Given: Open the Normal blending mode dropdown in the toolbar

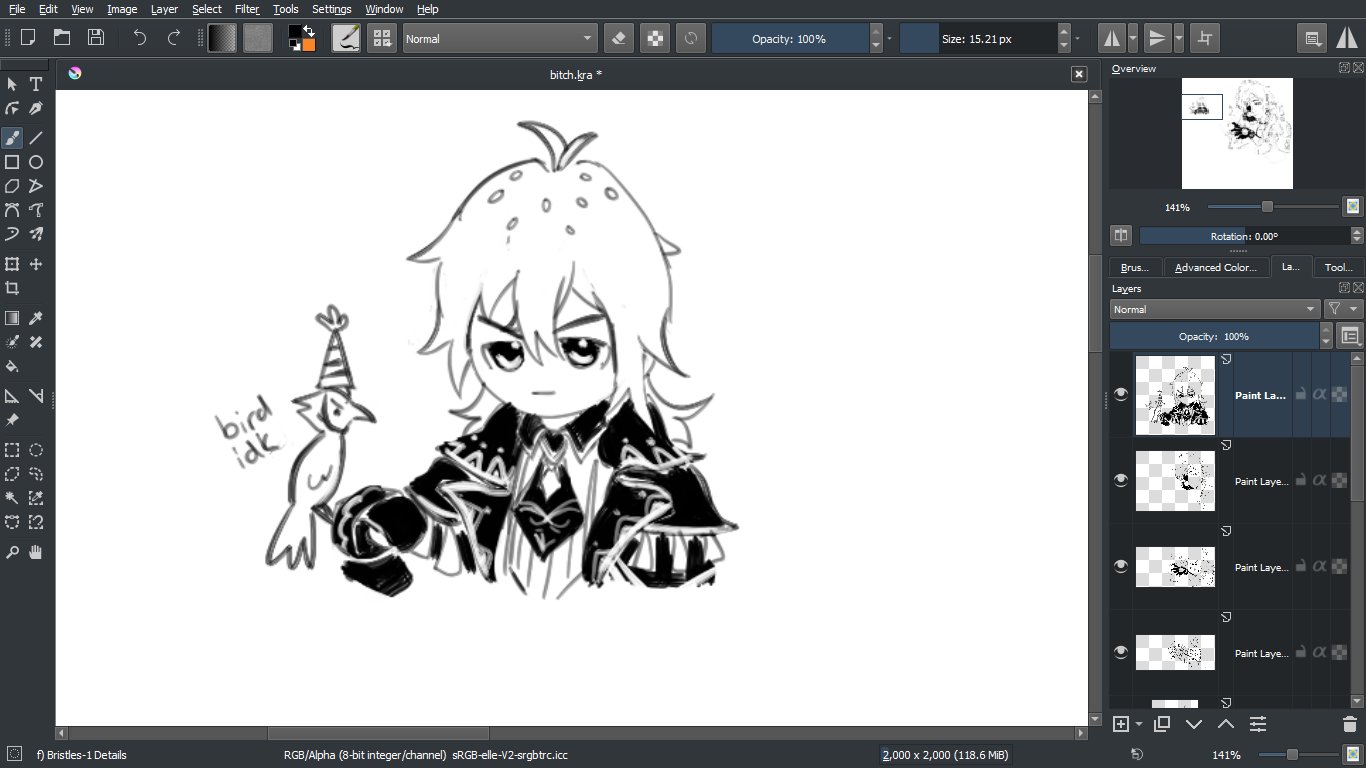Looking at the screenshot, I should 500,39.
